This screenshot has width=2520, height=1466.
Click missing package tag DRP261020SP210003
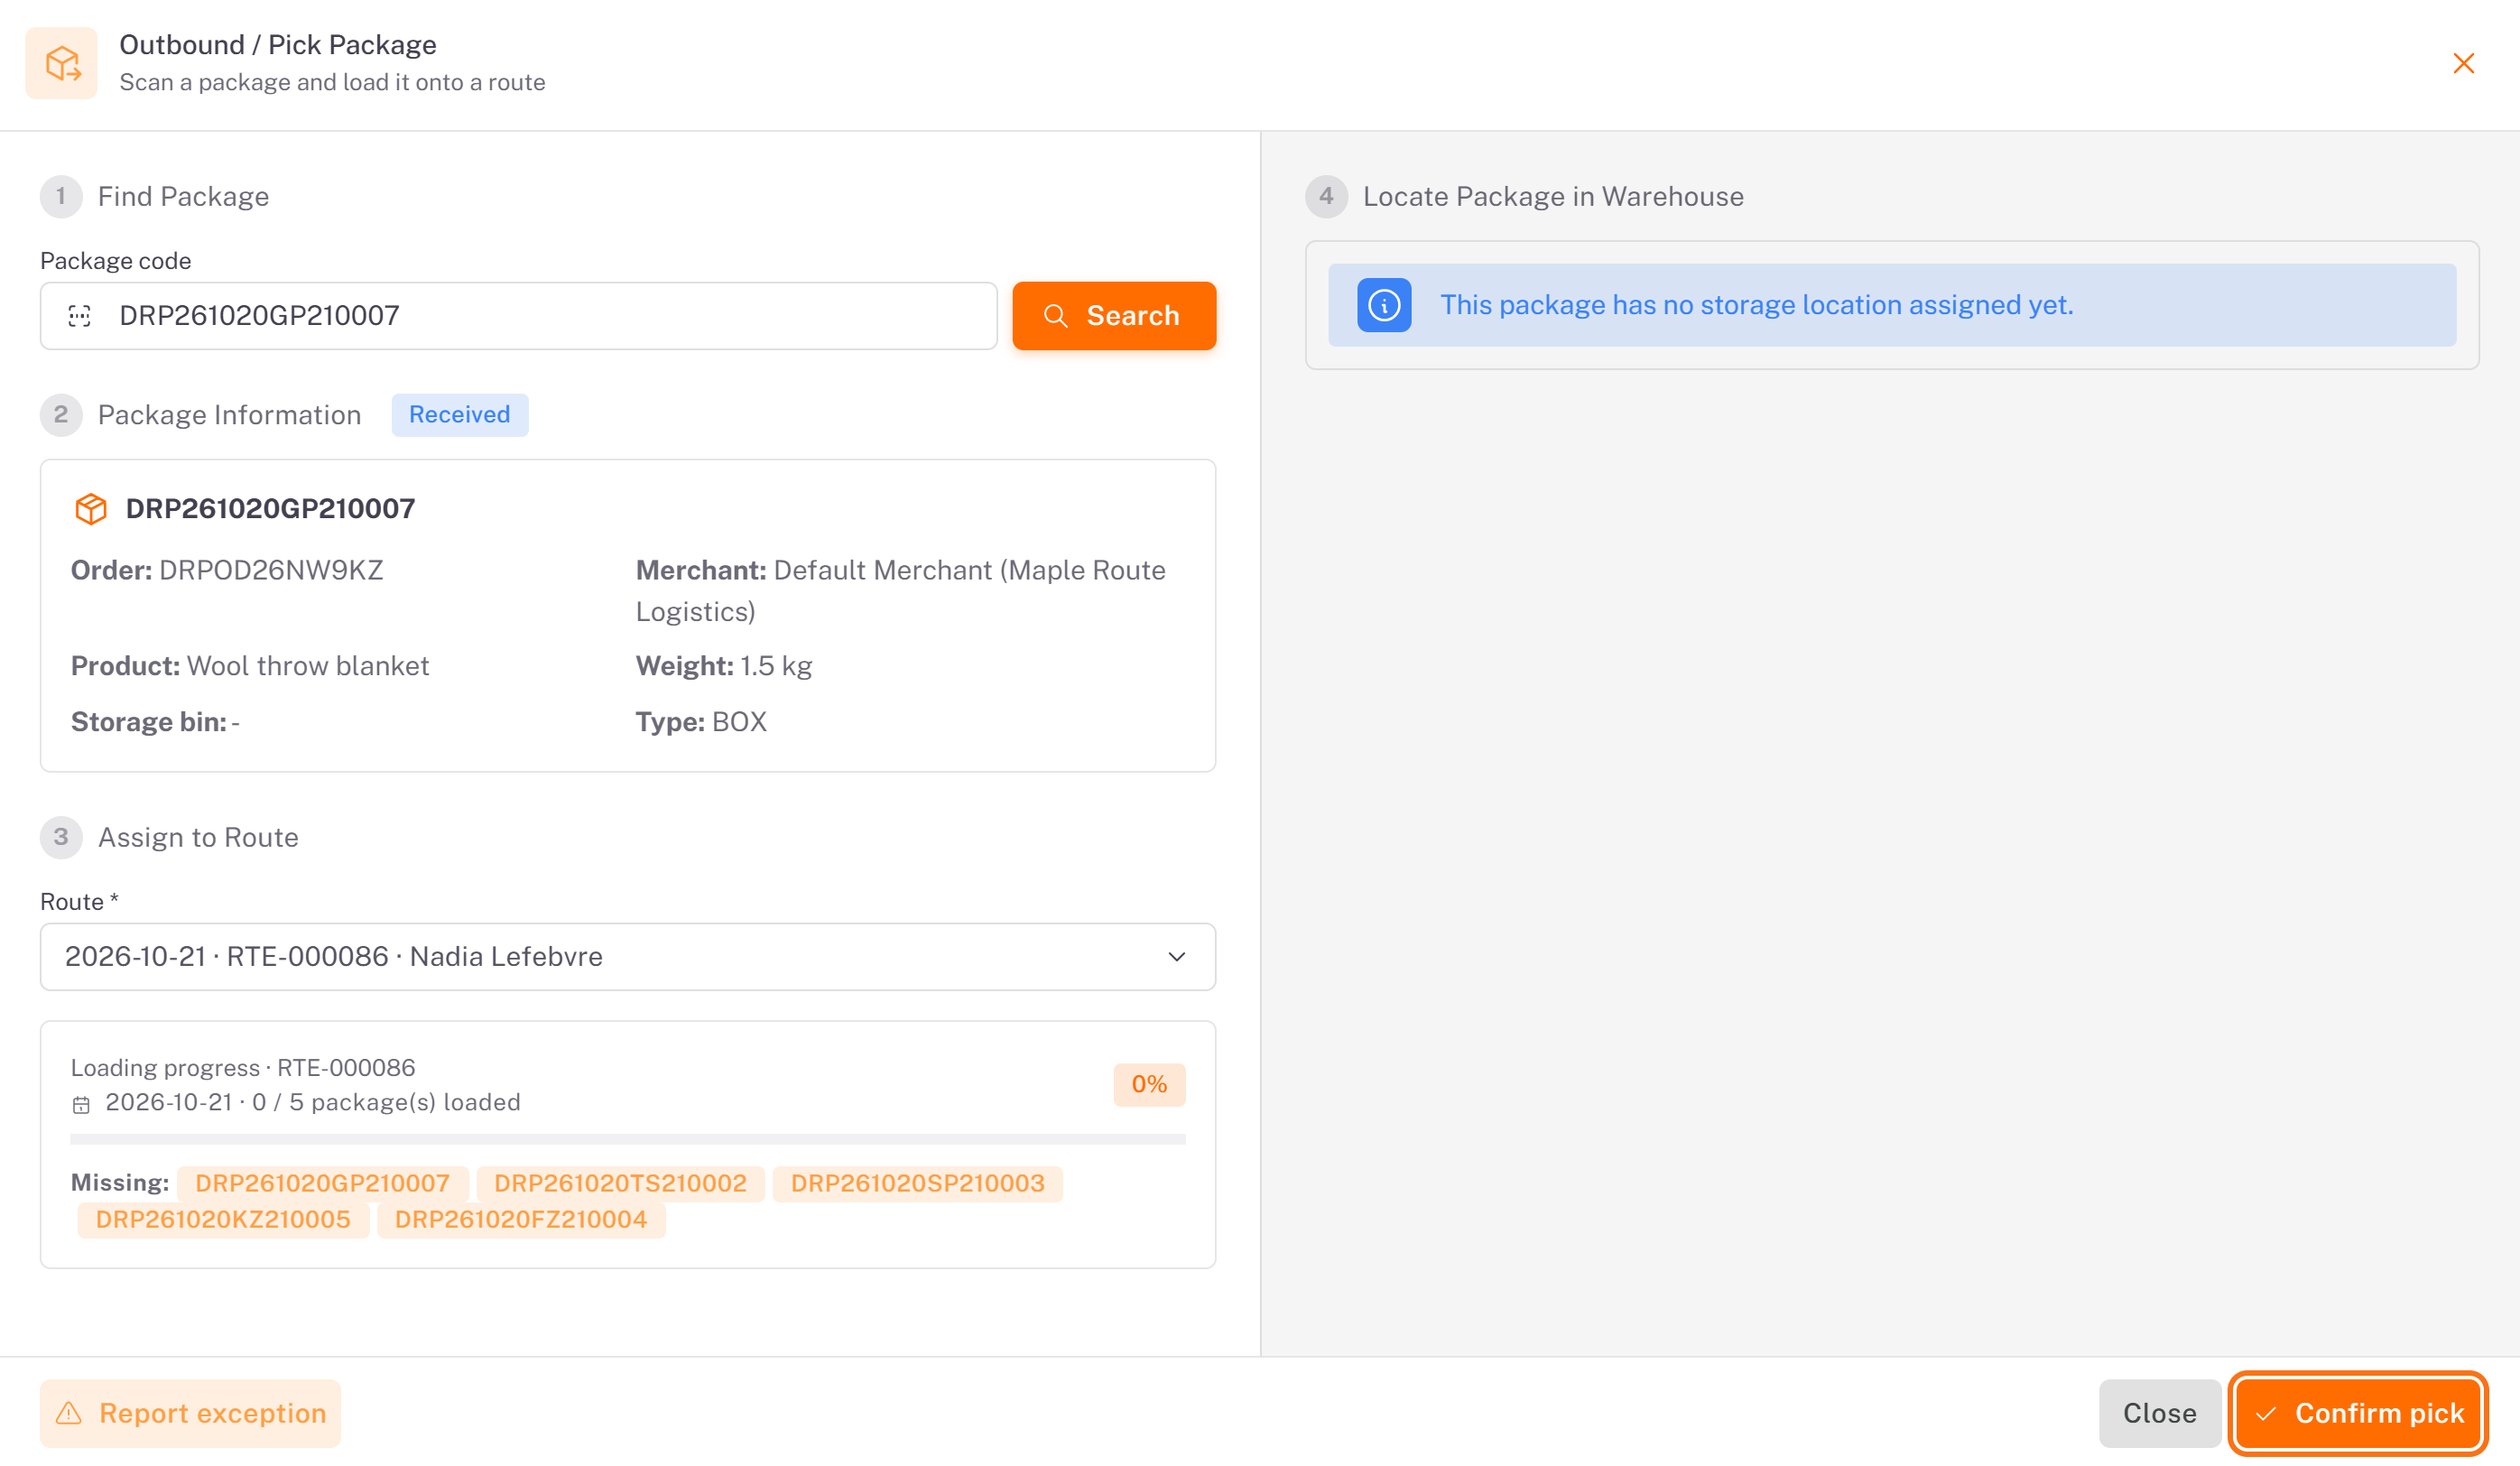pos(917,1184)
